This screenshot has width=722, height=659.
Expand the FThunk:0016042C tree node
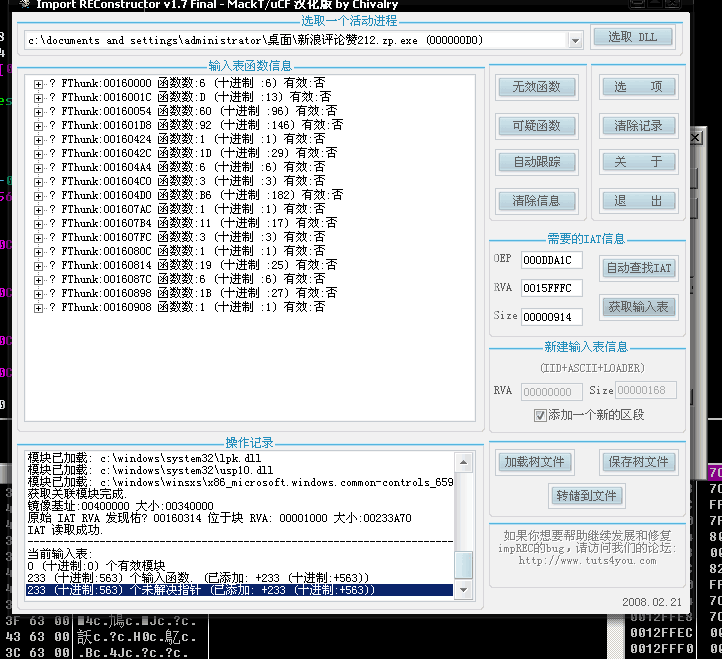coord(38,154)
